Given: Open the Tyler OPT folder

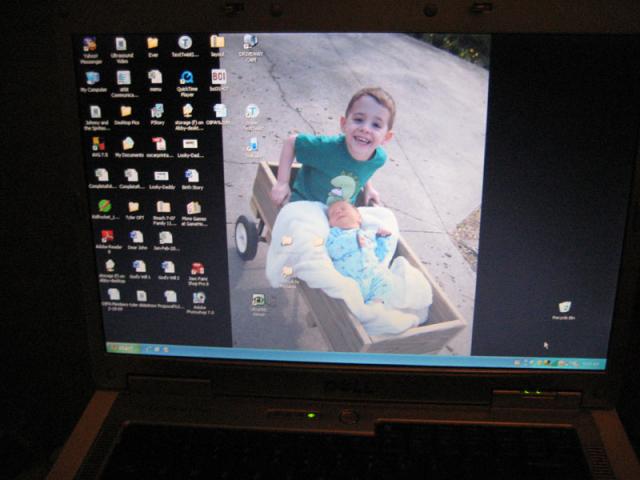Looking at the screenshot, I should tap(134, 211).
